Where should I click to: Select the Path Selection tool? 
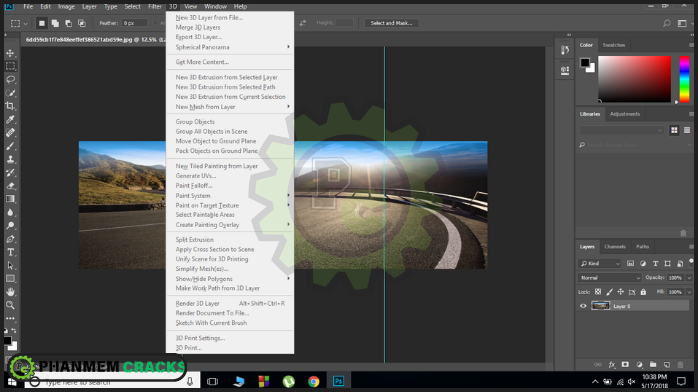10,266
